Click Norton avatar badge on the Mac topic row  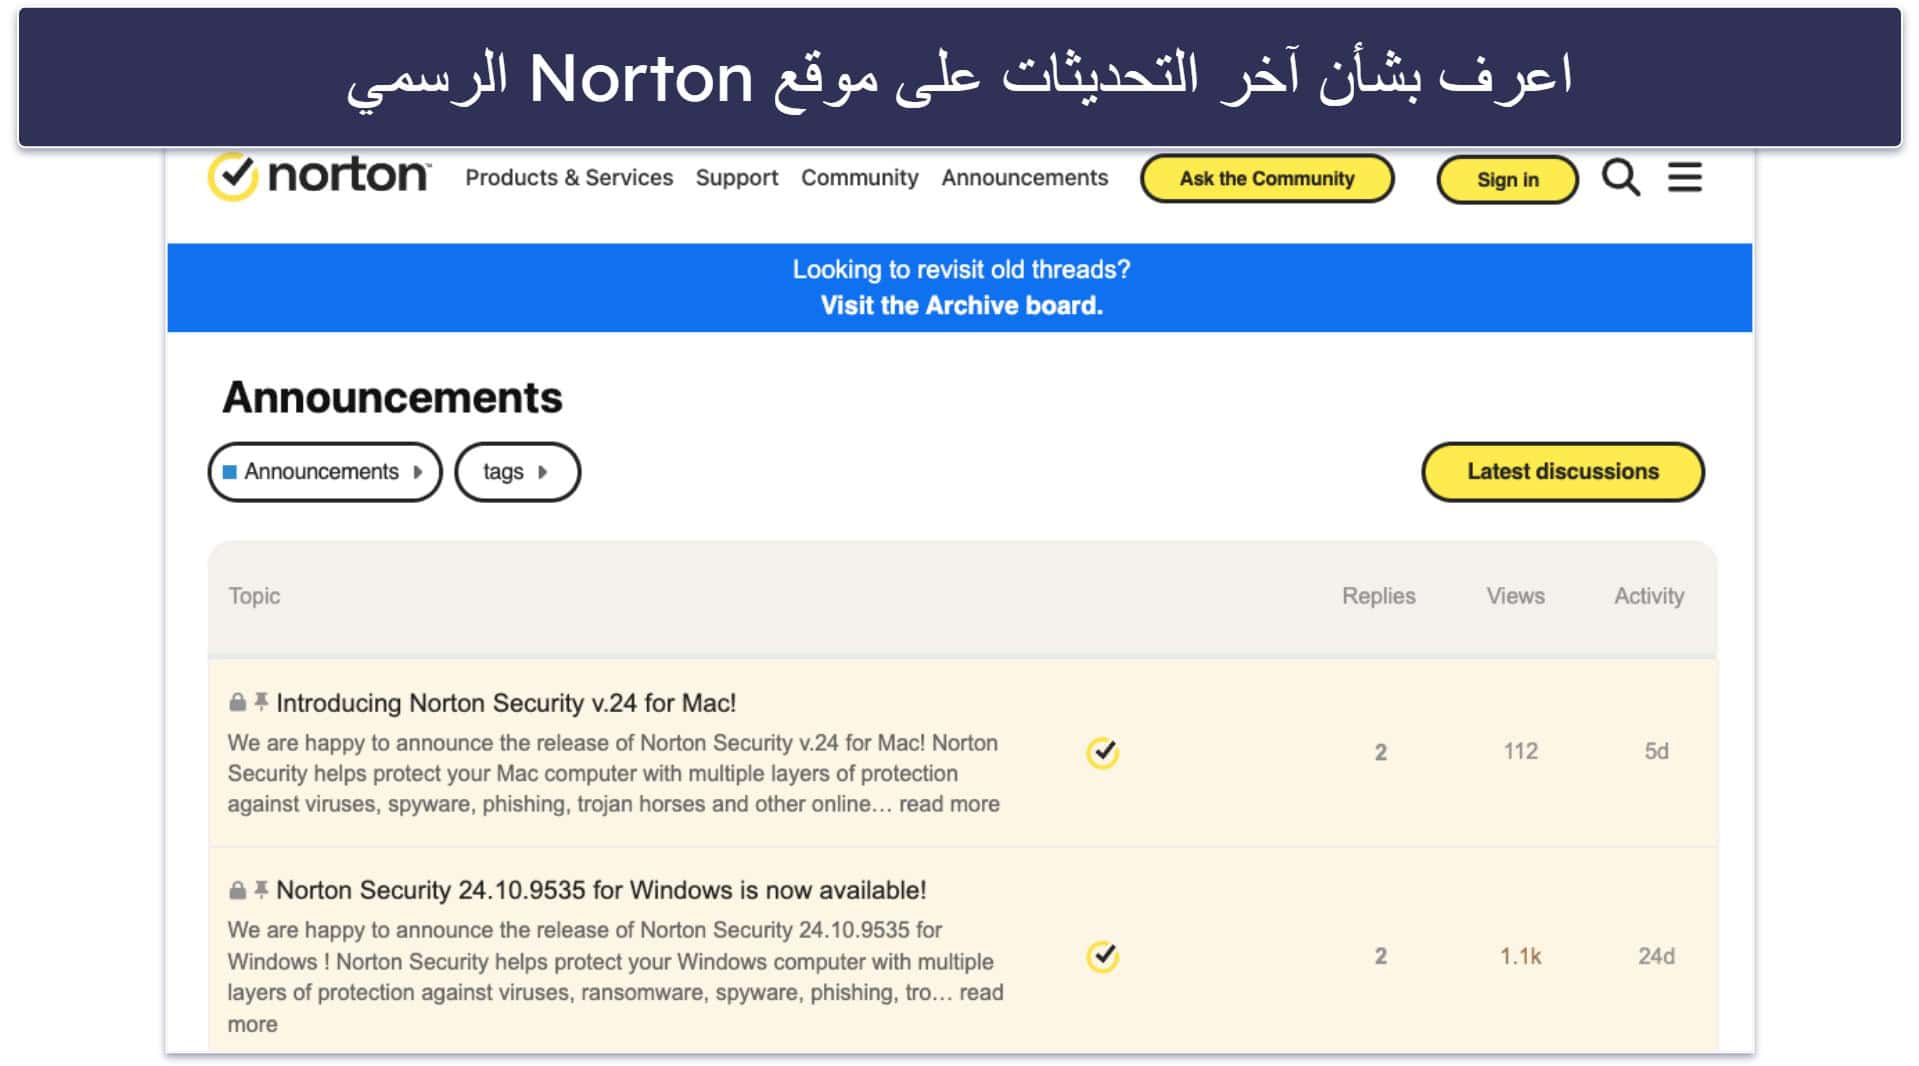[1102, 752]
